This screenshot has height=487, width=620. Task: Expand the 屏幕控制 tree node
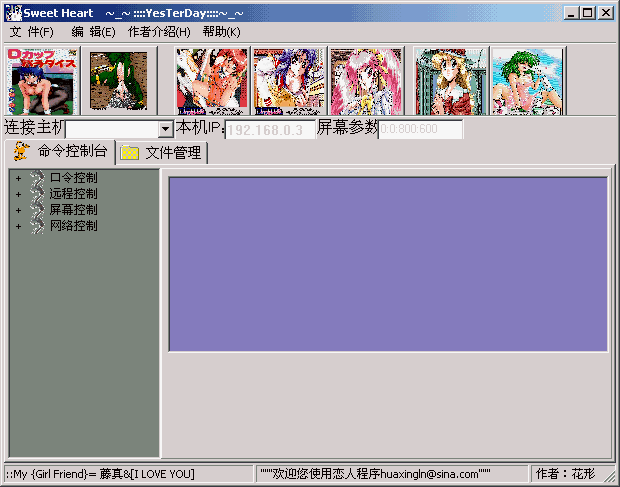pos(18,210)
